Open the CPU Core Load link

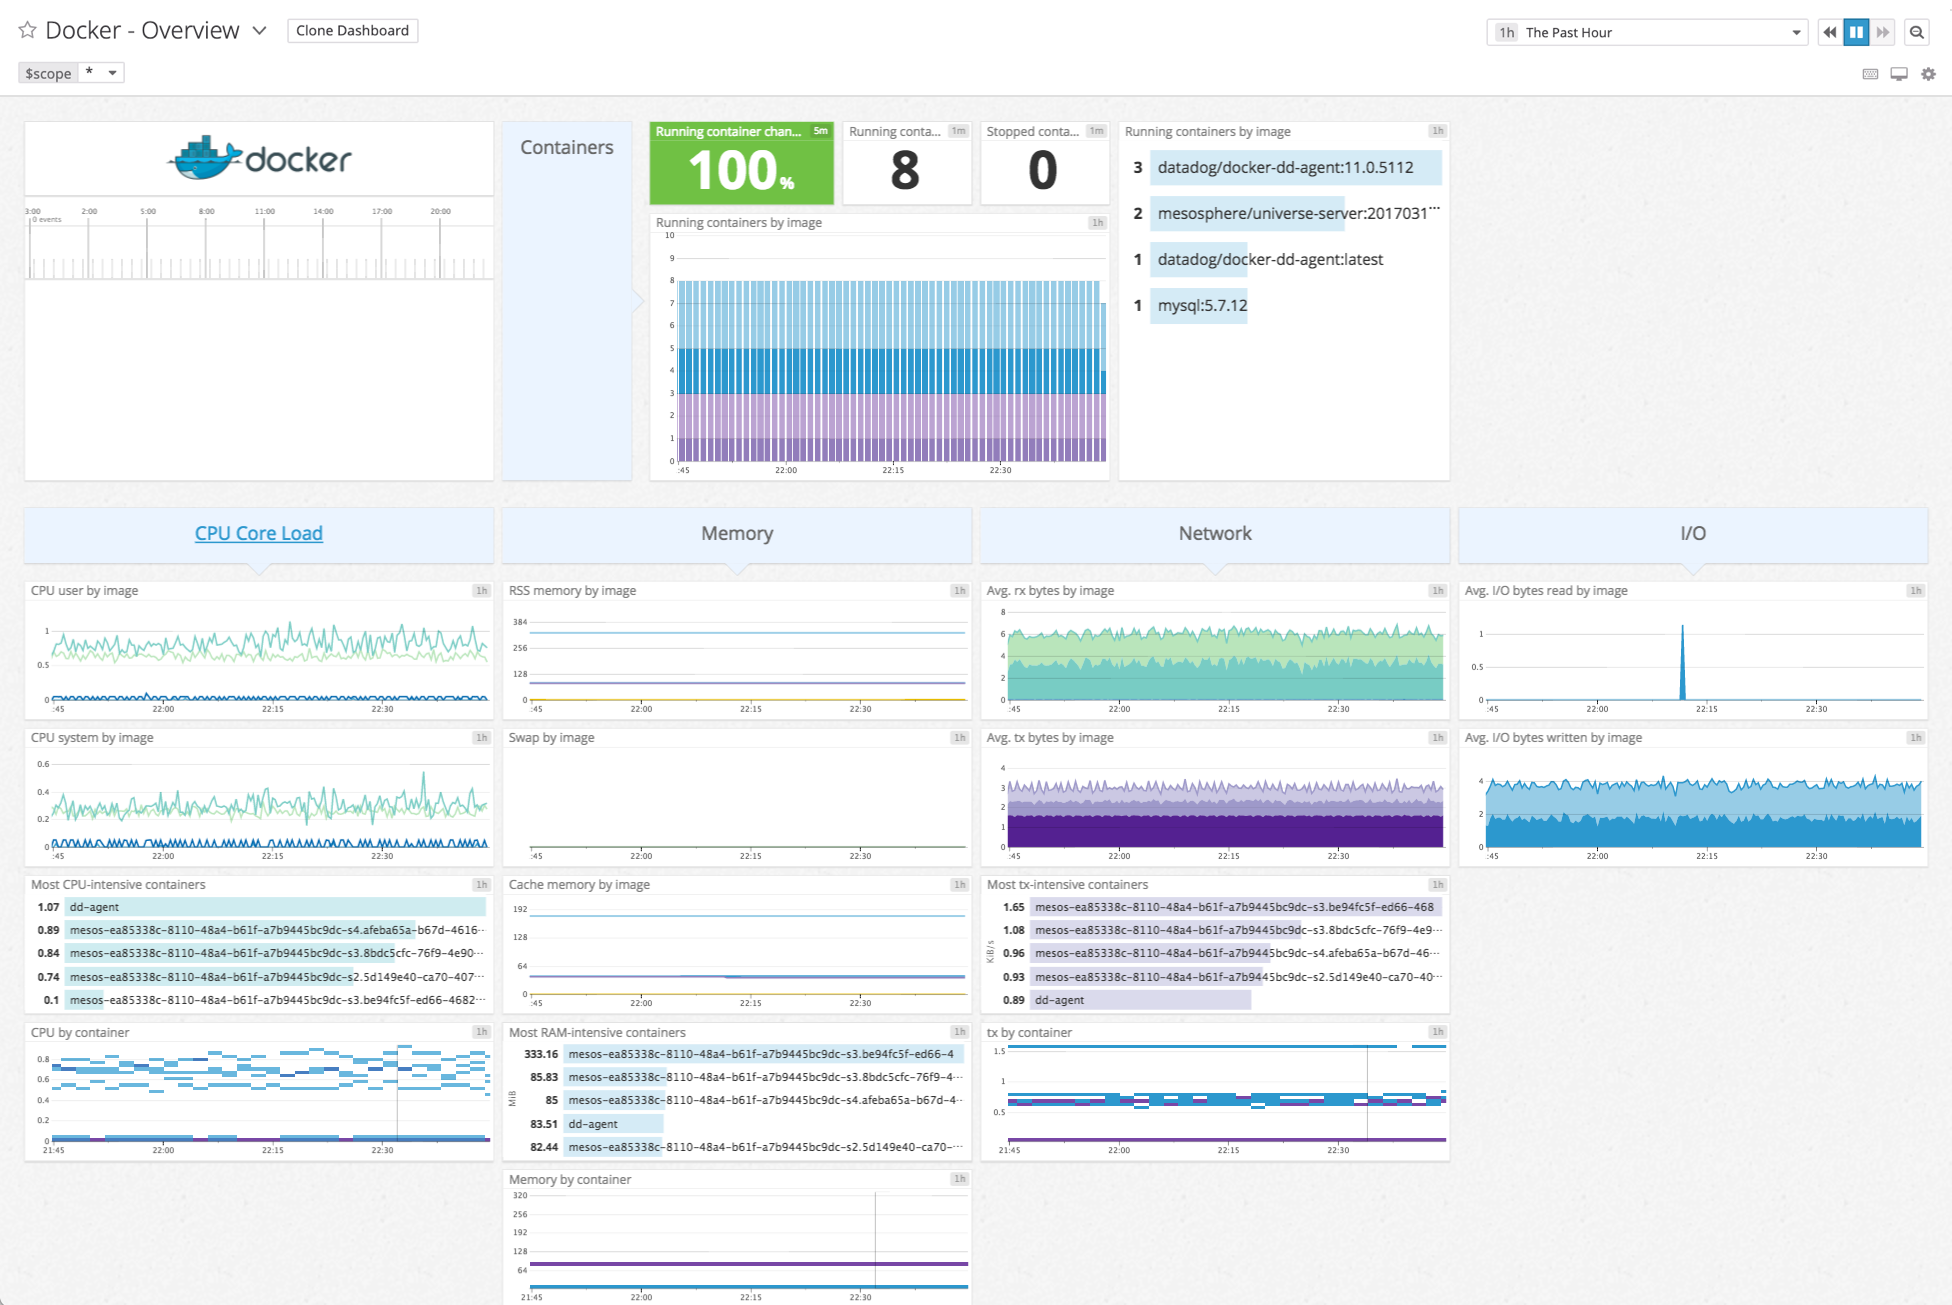pyautogui.click(x=258, y=532)
